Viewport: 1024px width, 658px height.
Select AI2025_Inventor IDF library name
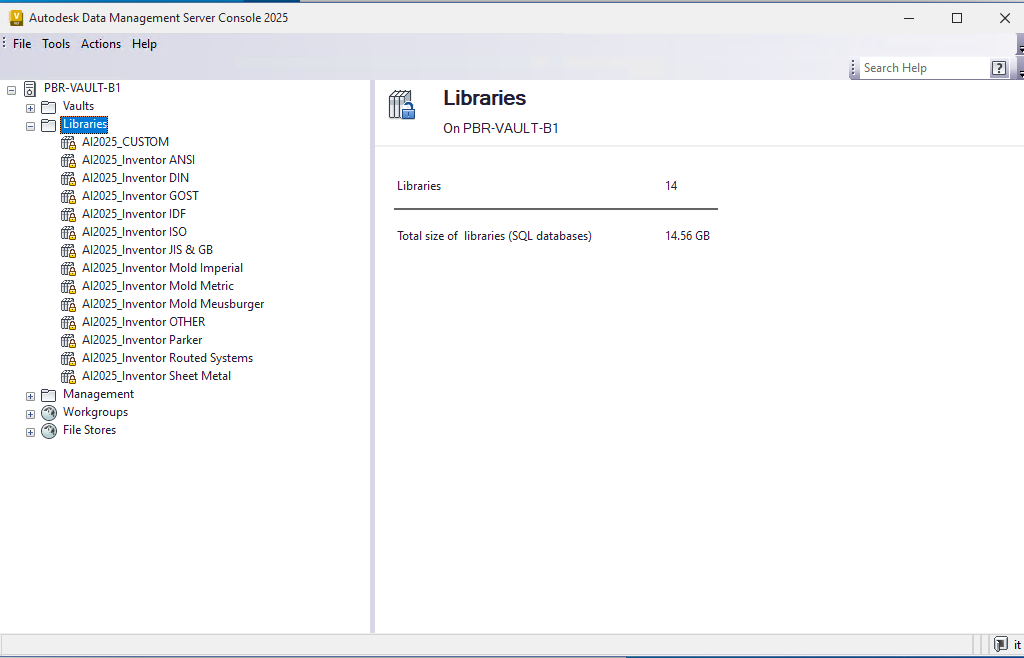pyautogui.click(x=134, y=213)
